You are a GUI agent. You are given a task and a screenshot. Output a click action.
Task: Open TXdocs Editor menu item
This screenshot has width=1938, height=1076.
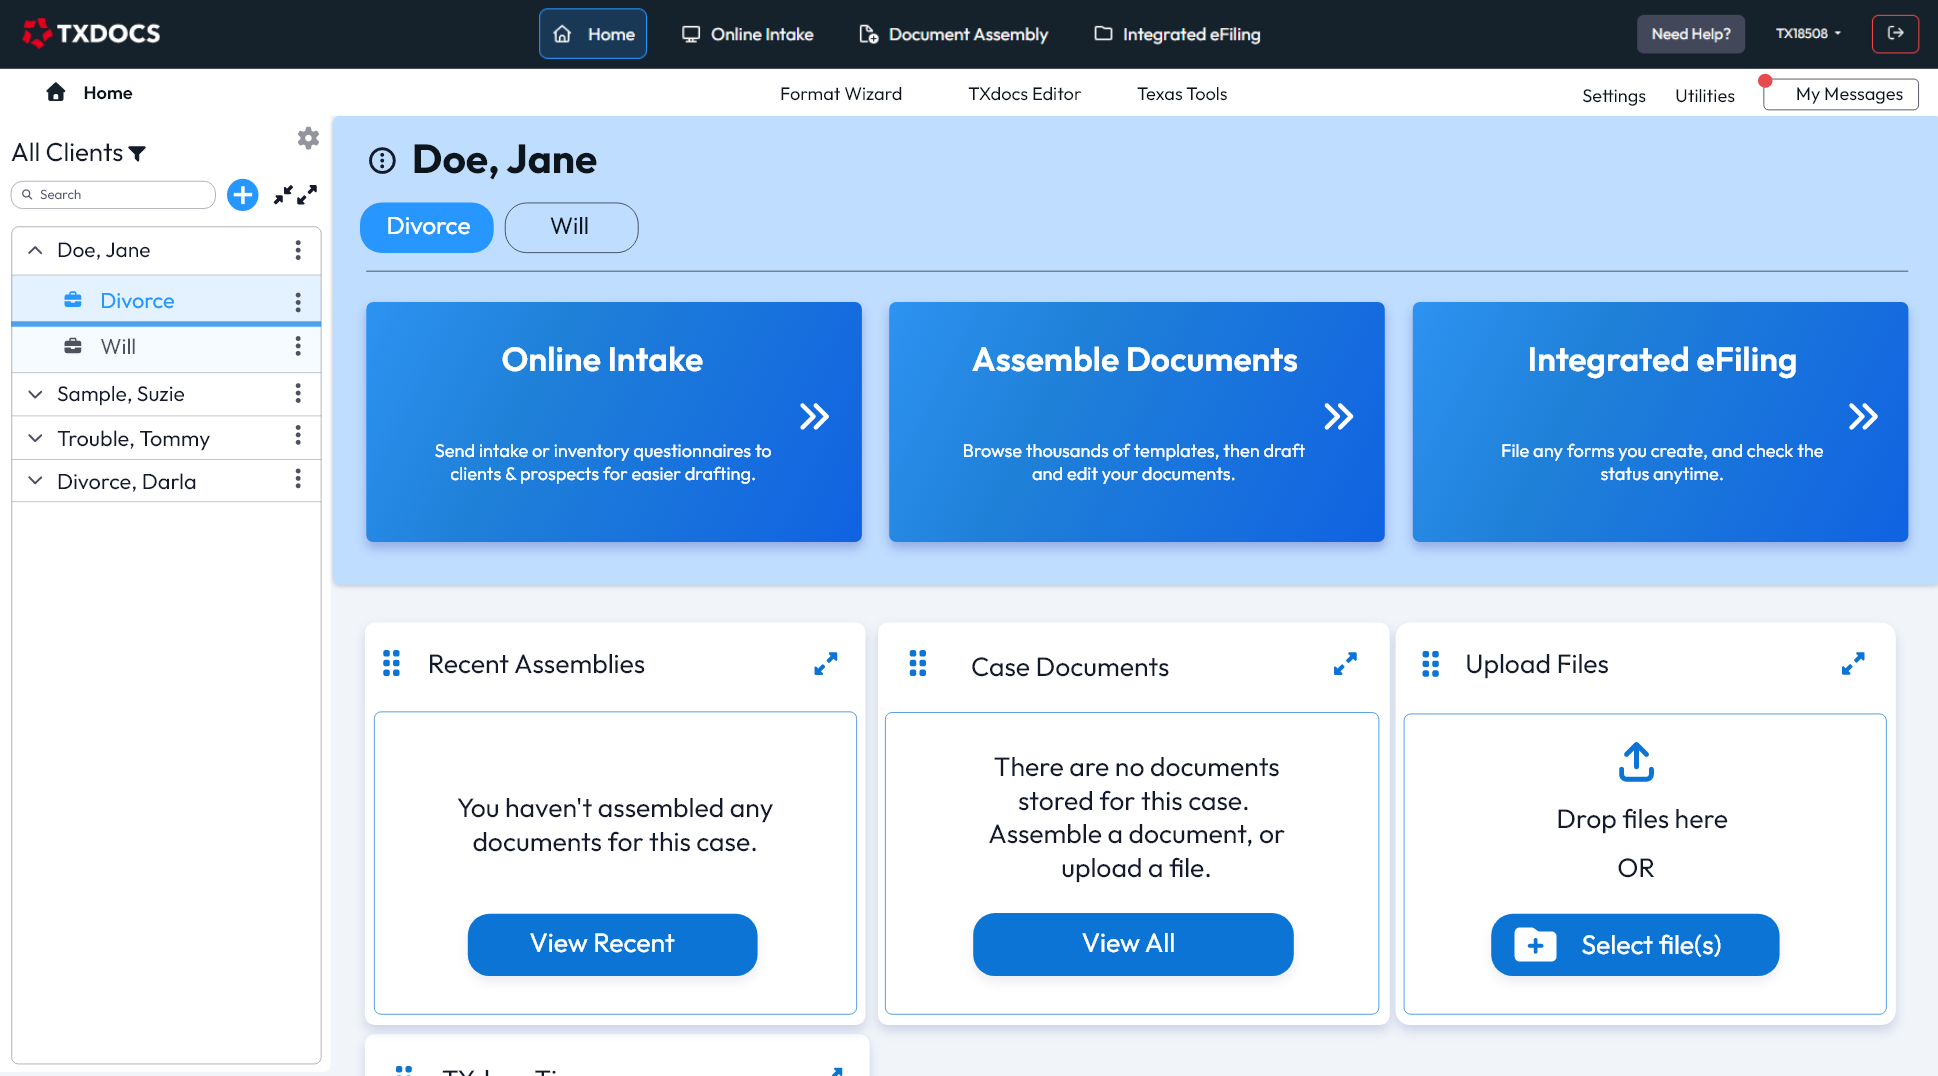[x=1024, y=94]
